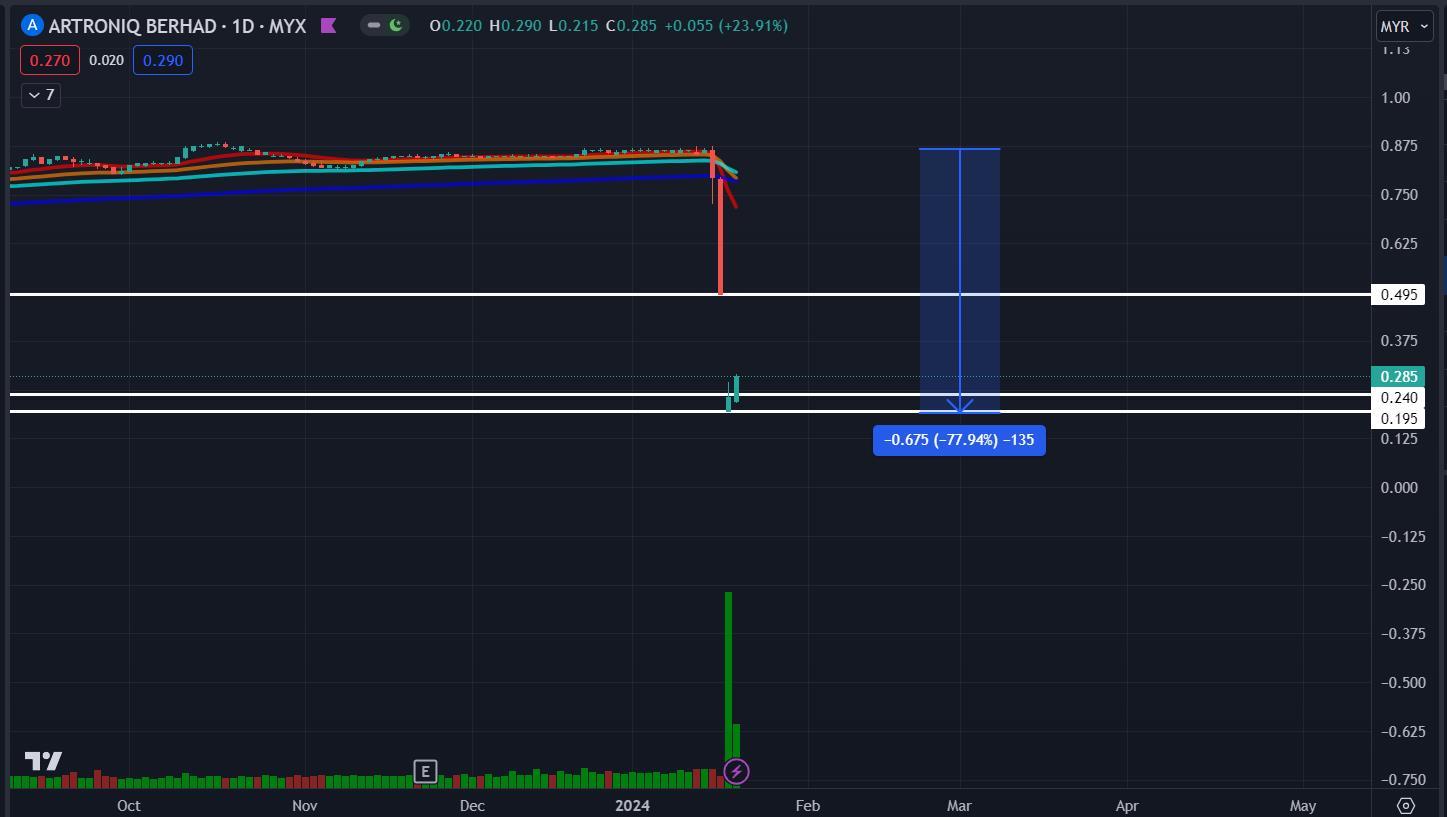This screenshot has height=817, width=1447.
Task: Click the 0.285 current price label
Action: (1399, 376)
